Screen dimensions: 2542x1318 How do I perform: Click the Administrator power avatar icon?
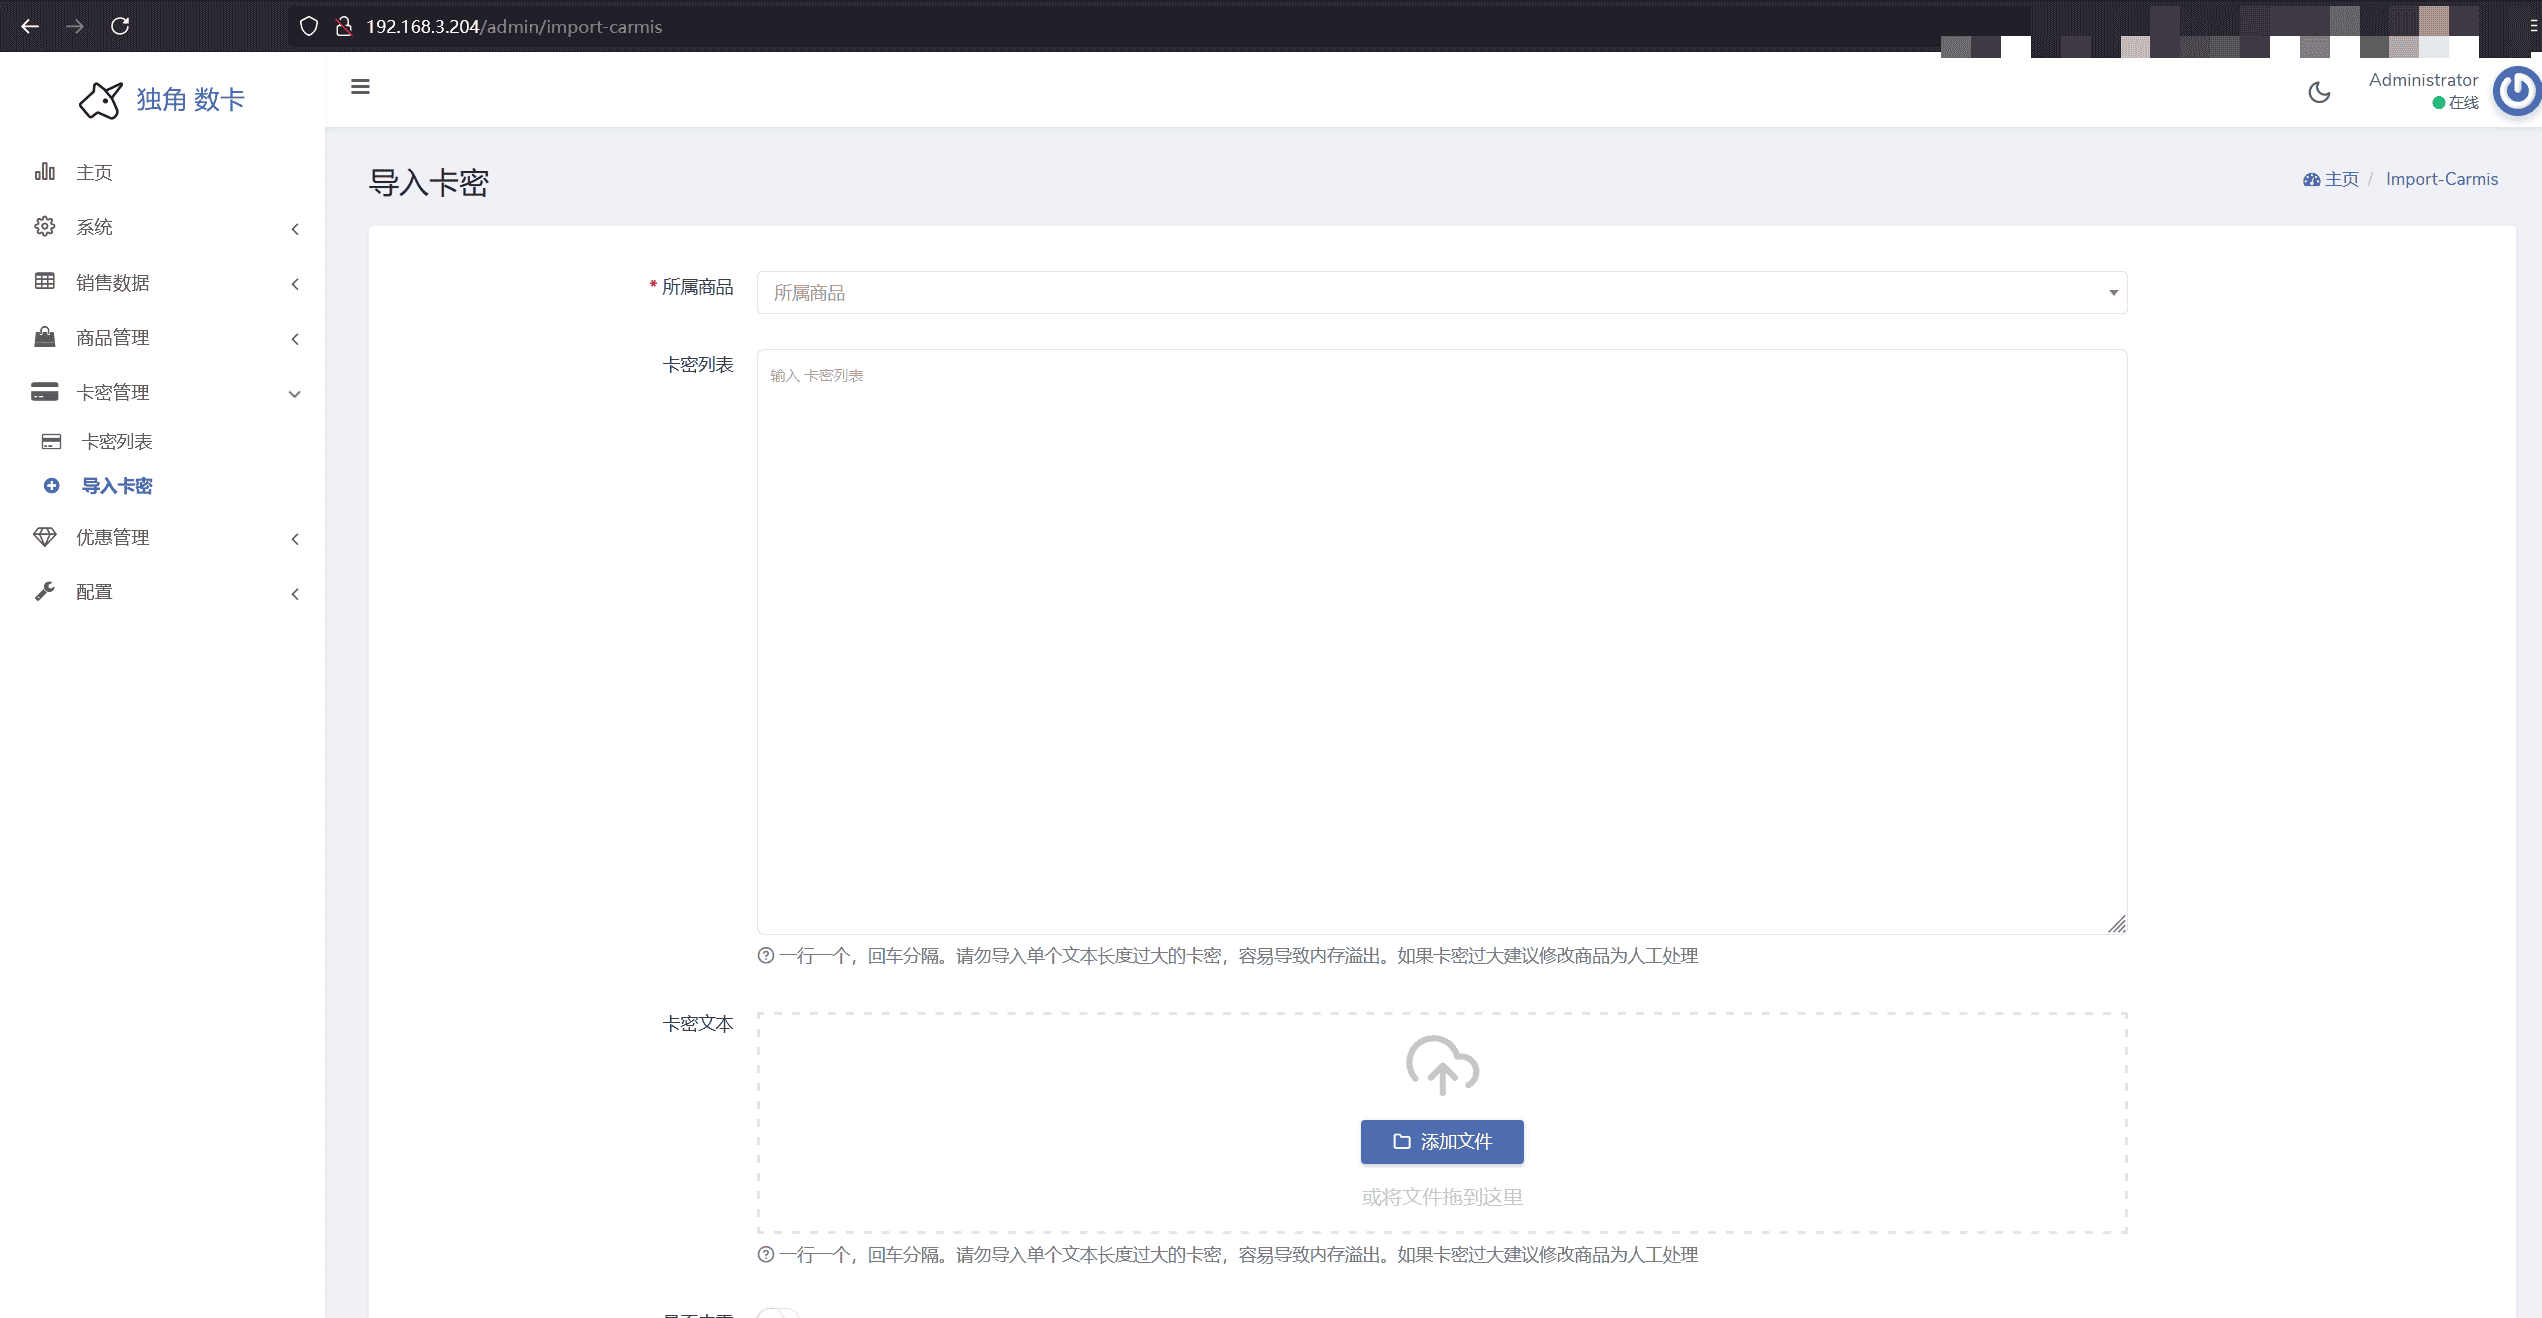[2516, 92]
